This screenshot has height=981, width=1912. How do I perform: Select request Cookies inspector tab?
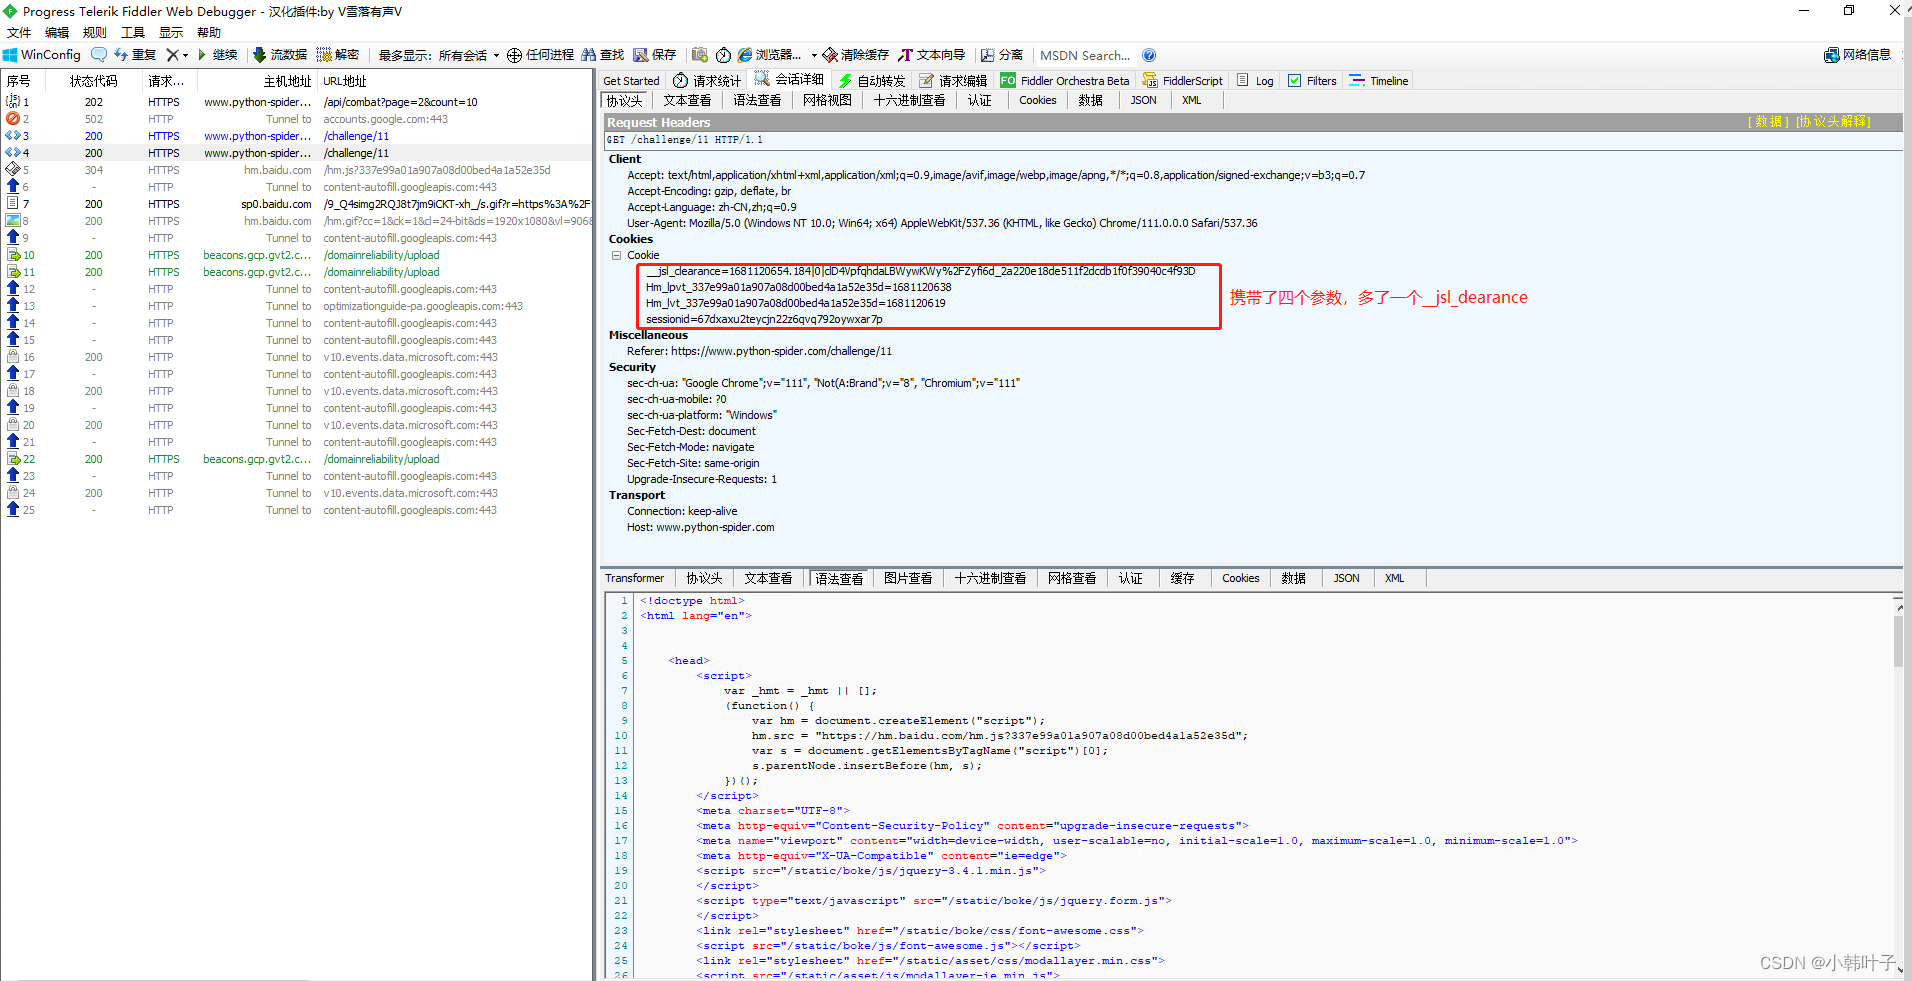tap(1037, 100)
